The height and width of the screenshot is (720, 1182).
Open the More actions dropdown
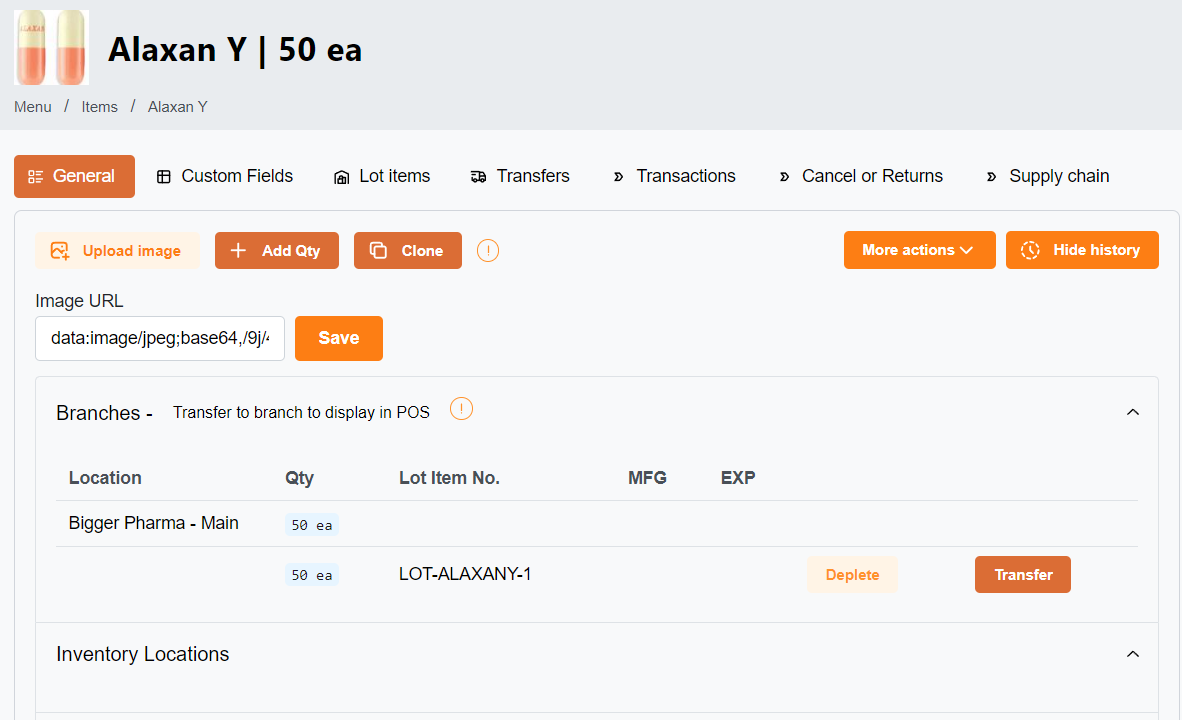click(x=920, y=250)
